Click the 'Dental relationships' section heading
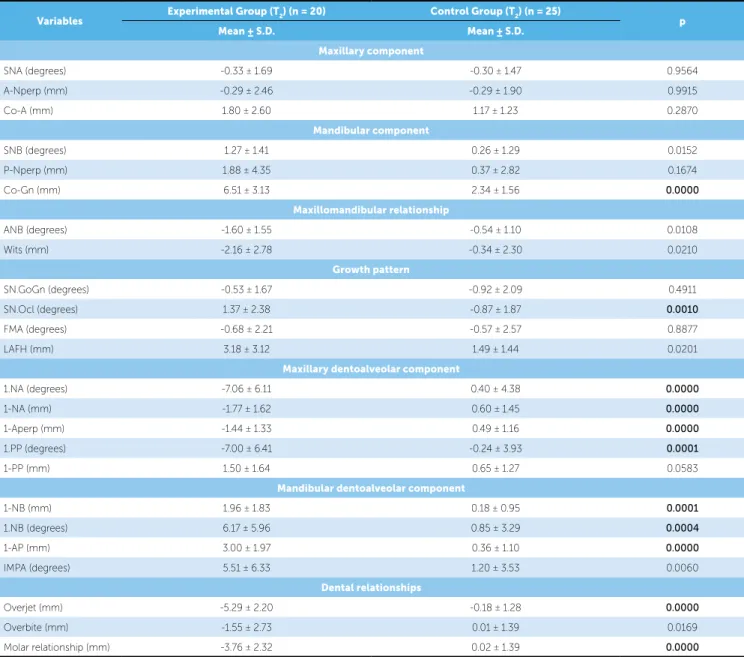Image resolution: width=744 pixels, height=657 pixels. [371, 587]
